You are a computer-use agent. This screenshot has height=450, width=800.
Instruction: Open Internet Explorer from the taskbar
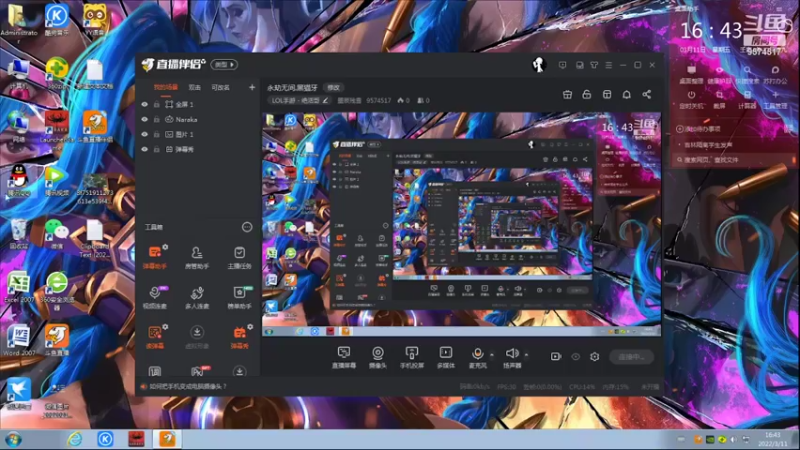74,439
